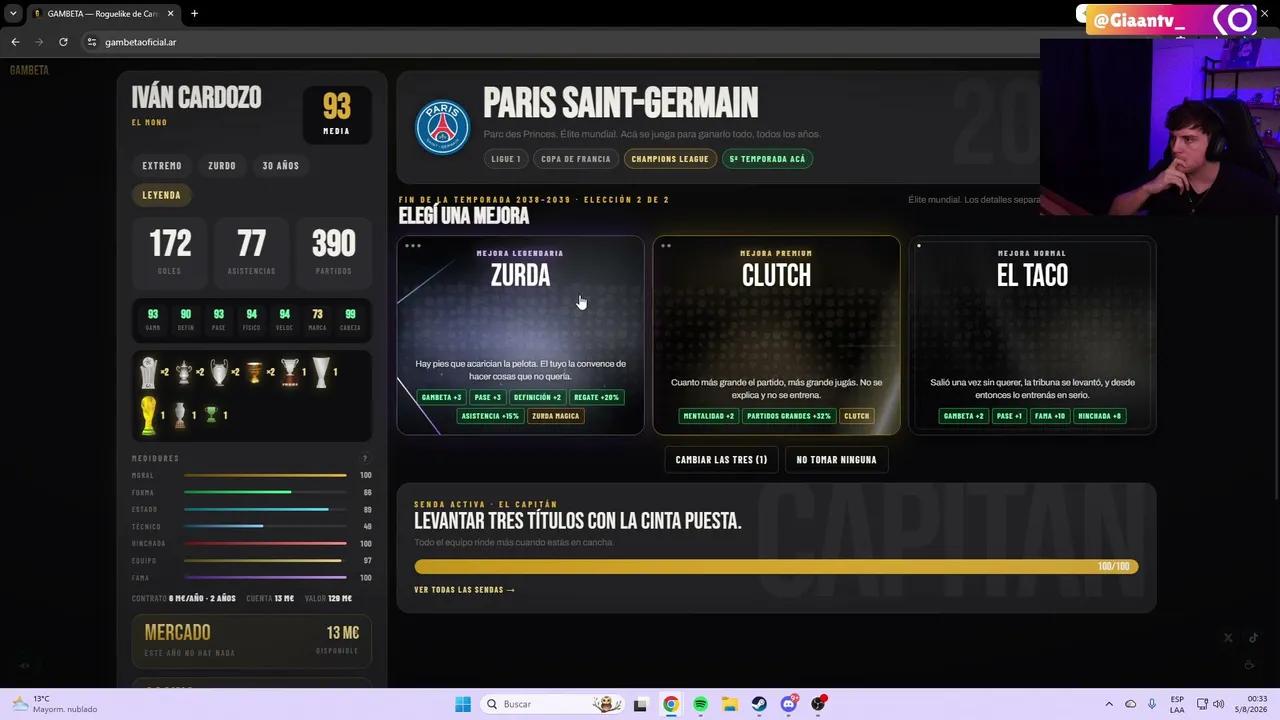Choose the legendary ZURDA upgrade card
The width and height of the screenshot is (1280, 720).
click(x=520, y=335)
